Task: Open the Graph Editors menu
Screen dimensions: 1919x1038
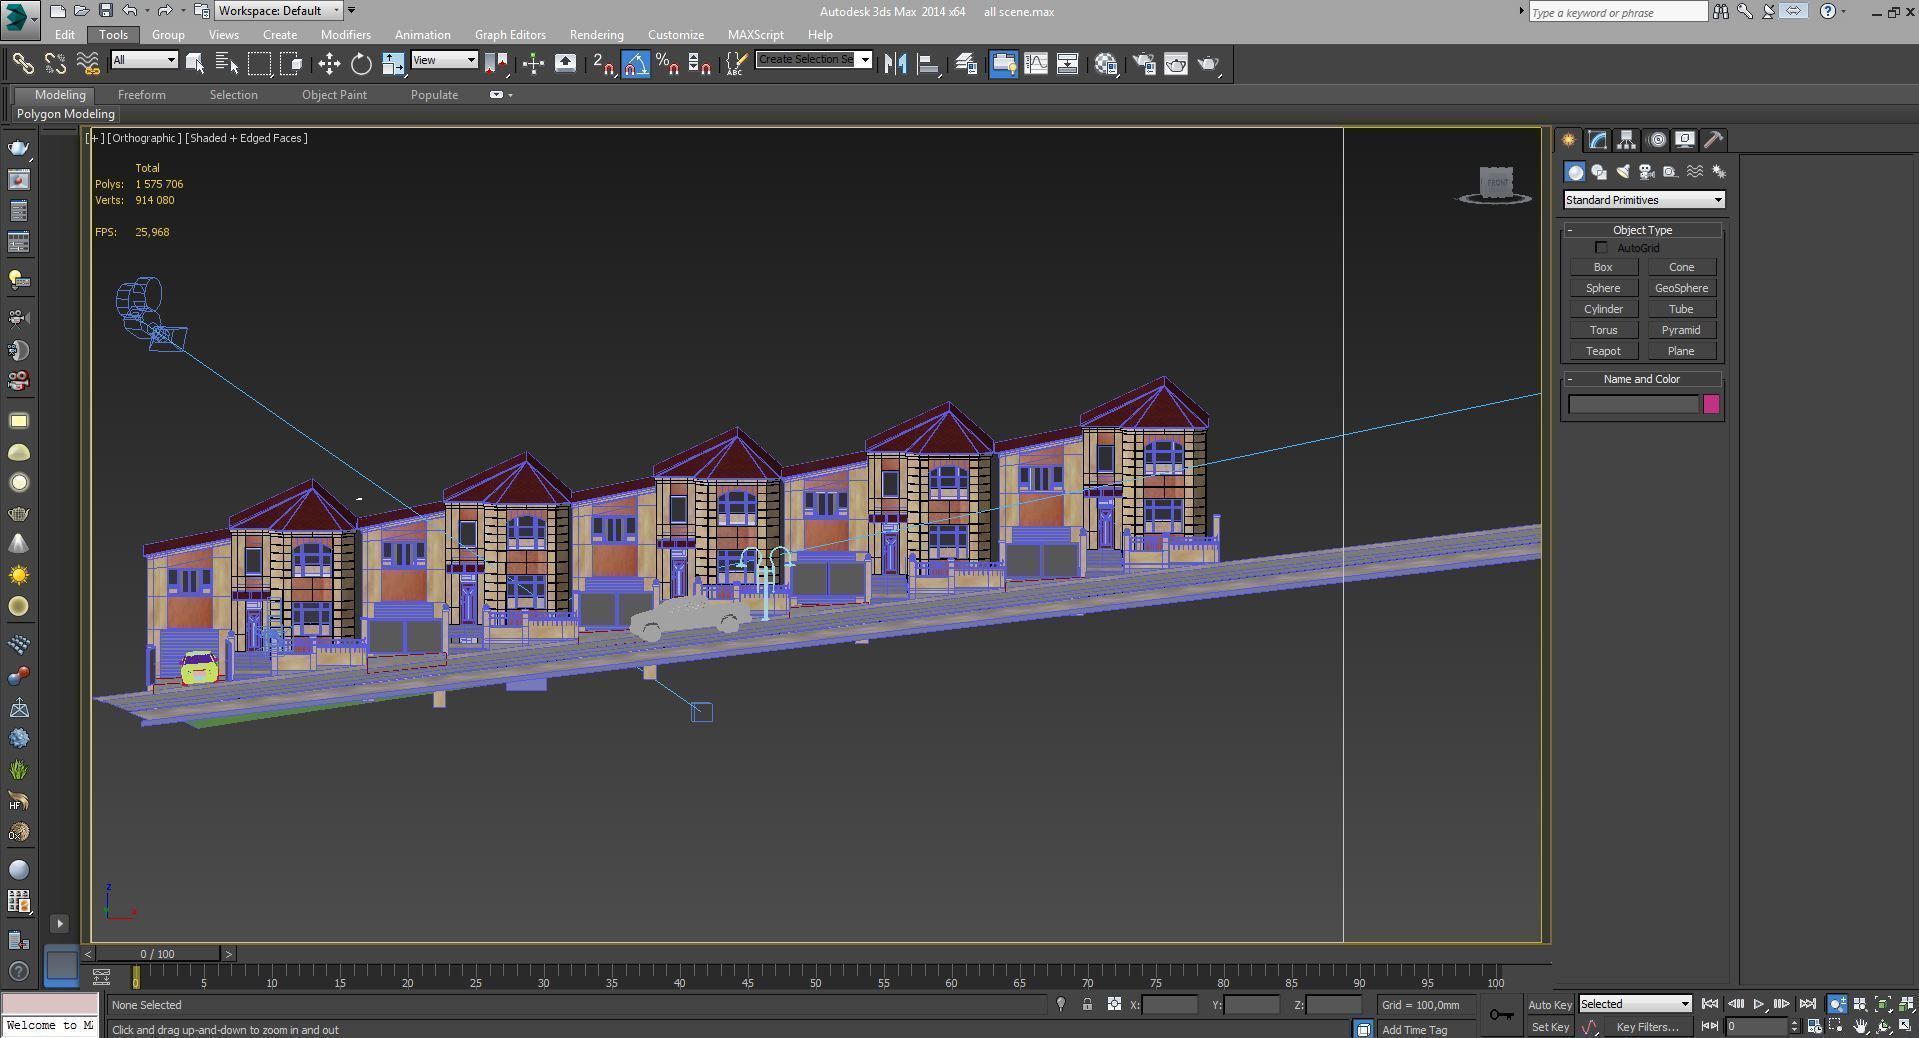Action: (510, 34)
